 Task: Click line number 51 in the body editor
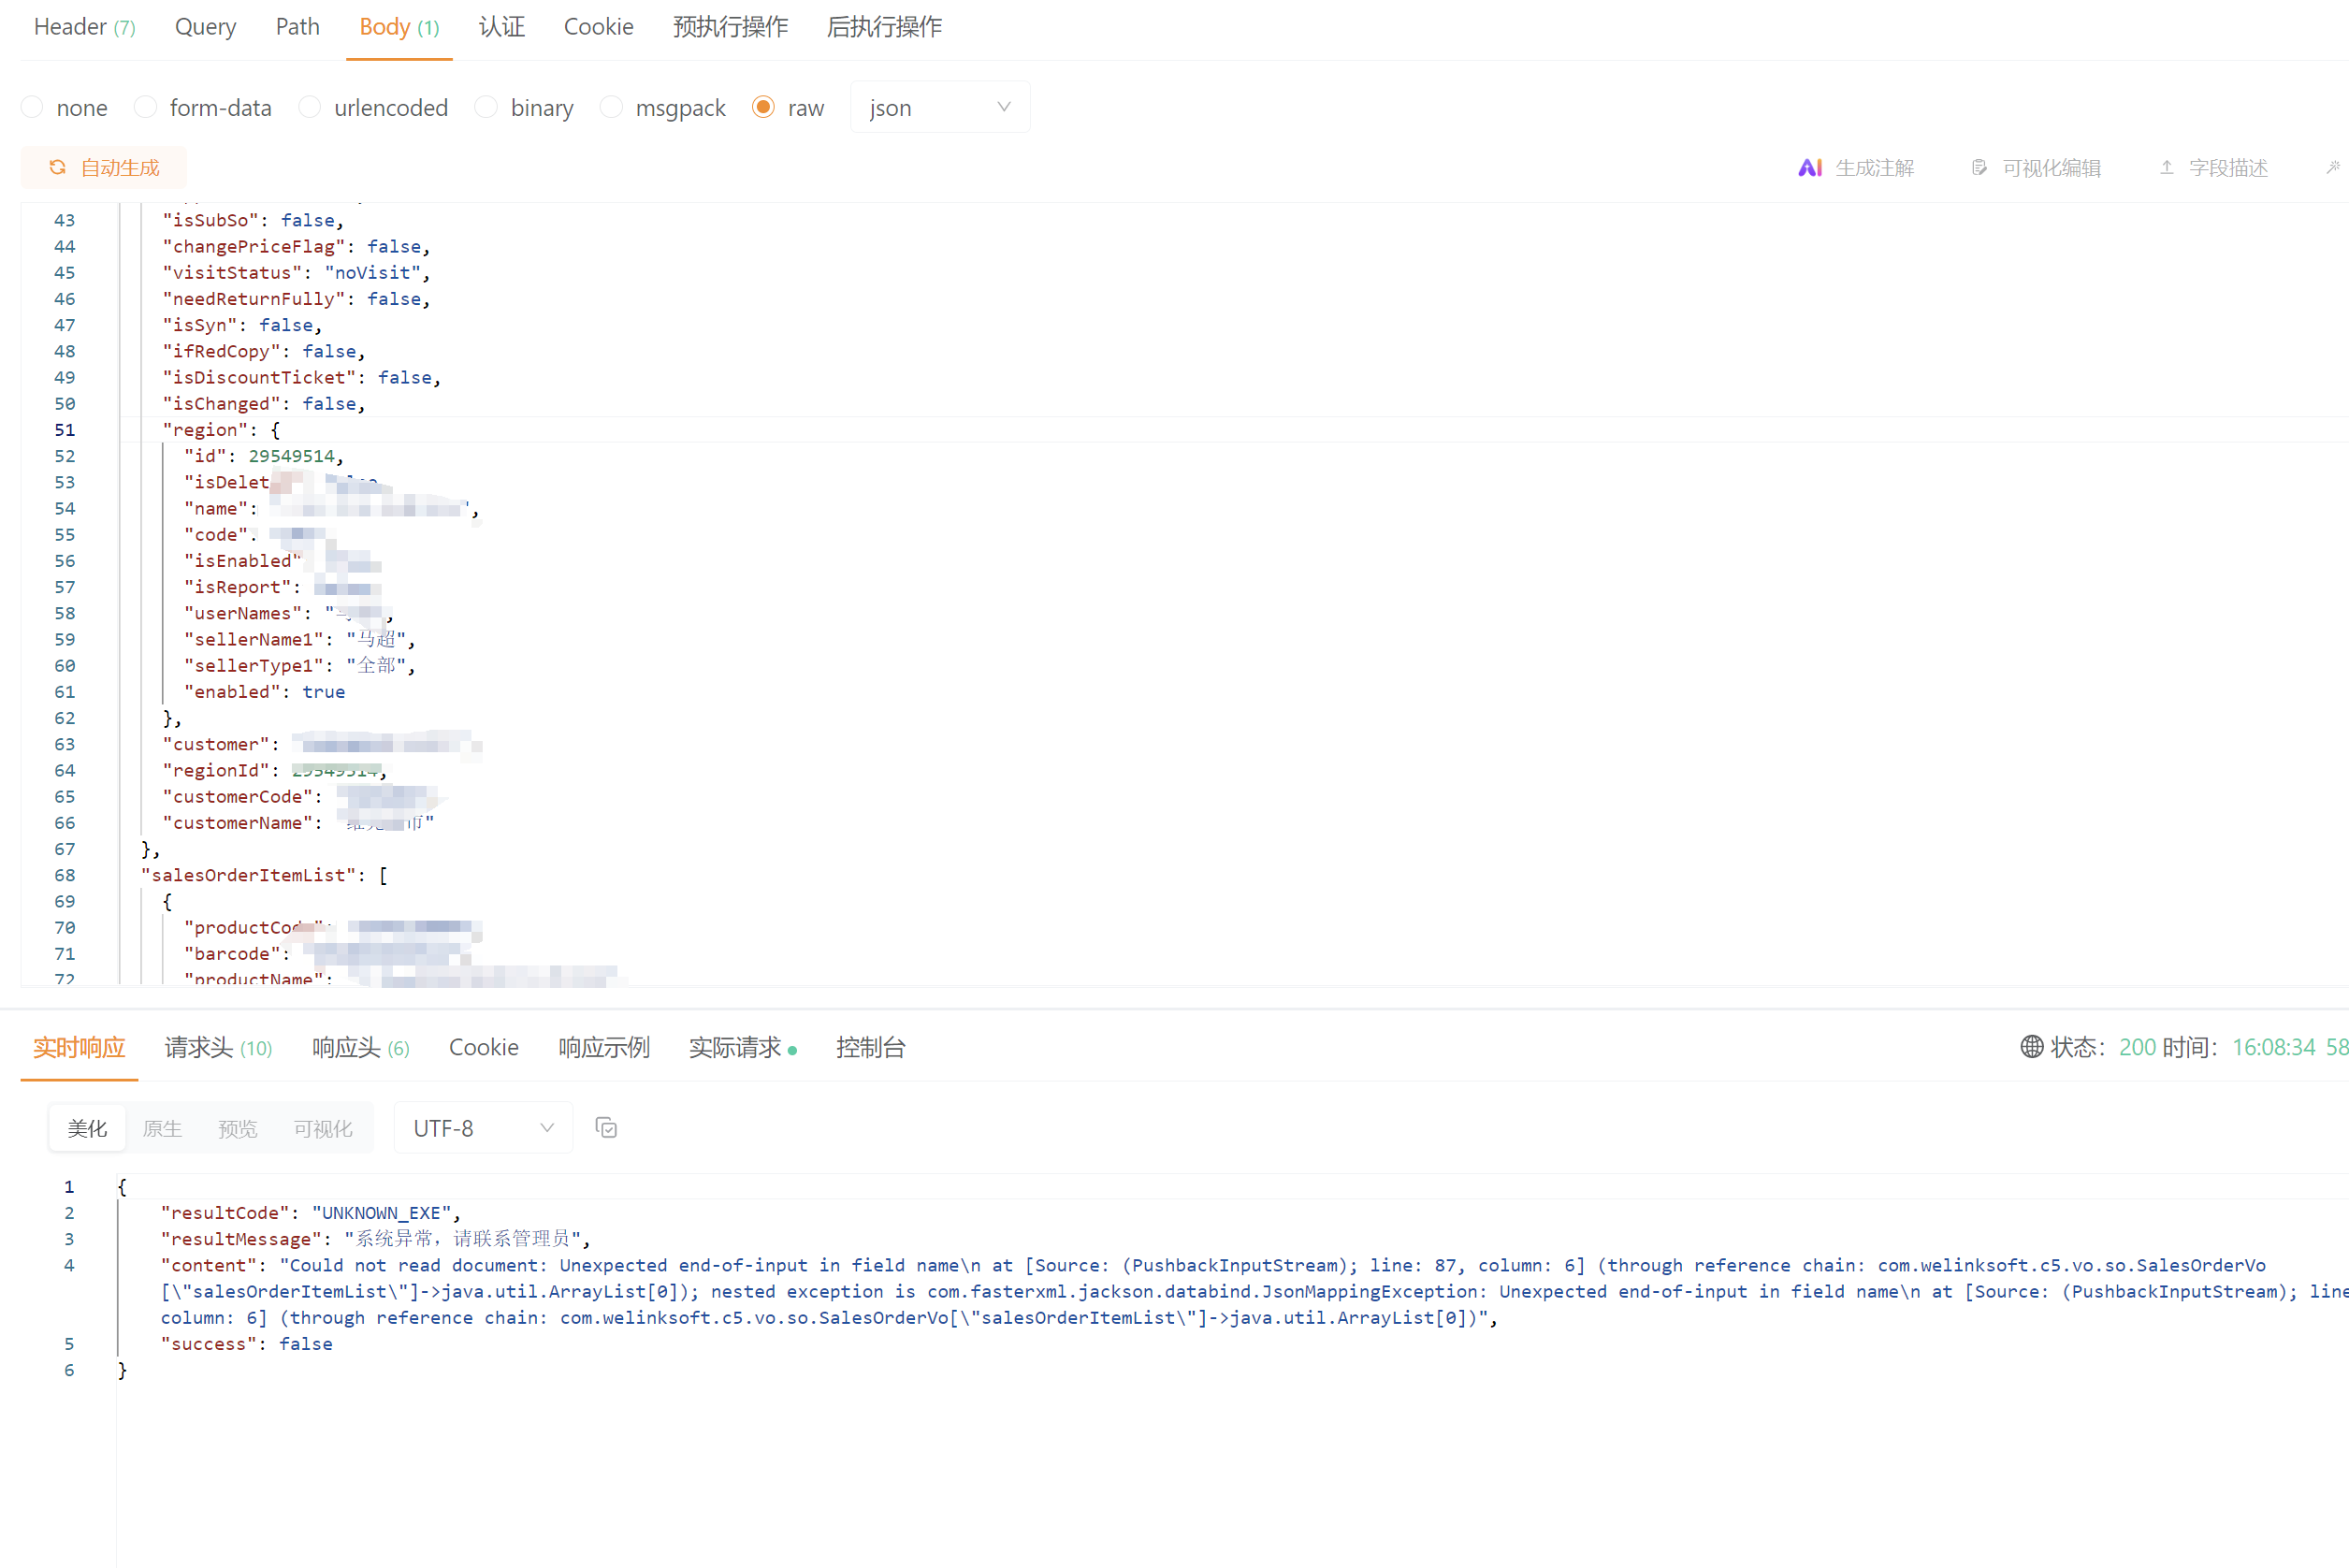(x=65, y=430)
